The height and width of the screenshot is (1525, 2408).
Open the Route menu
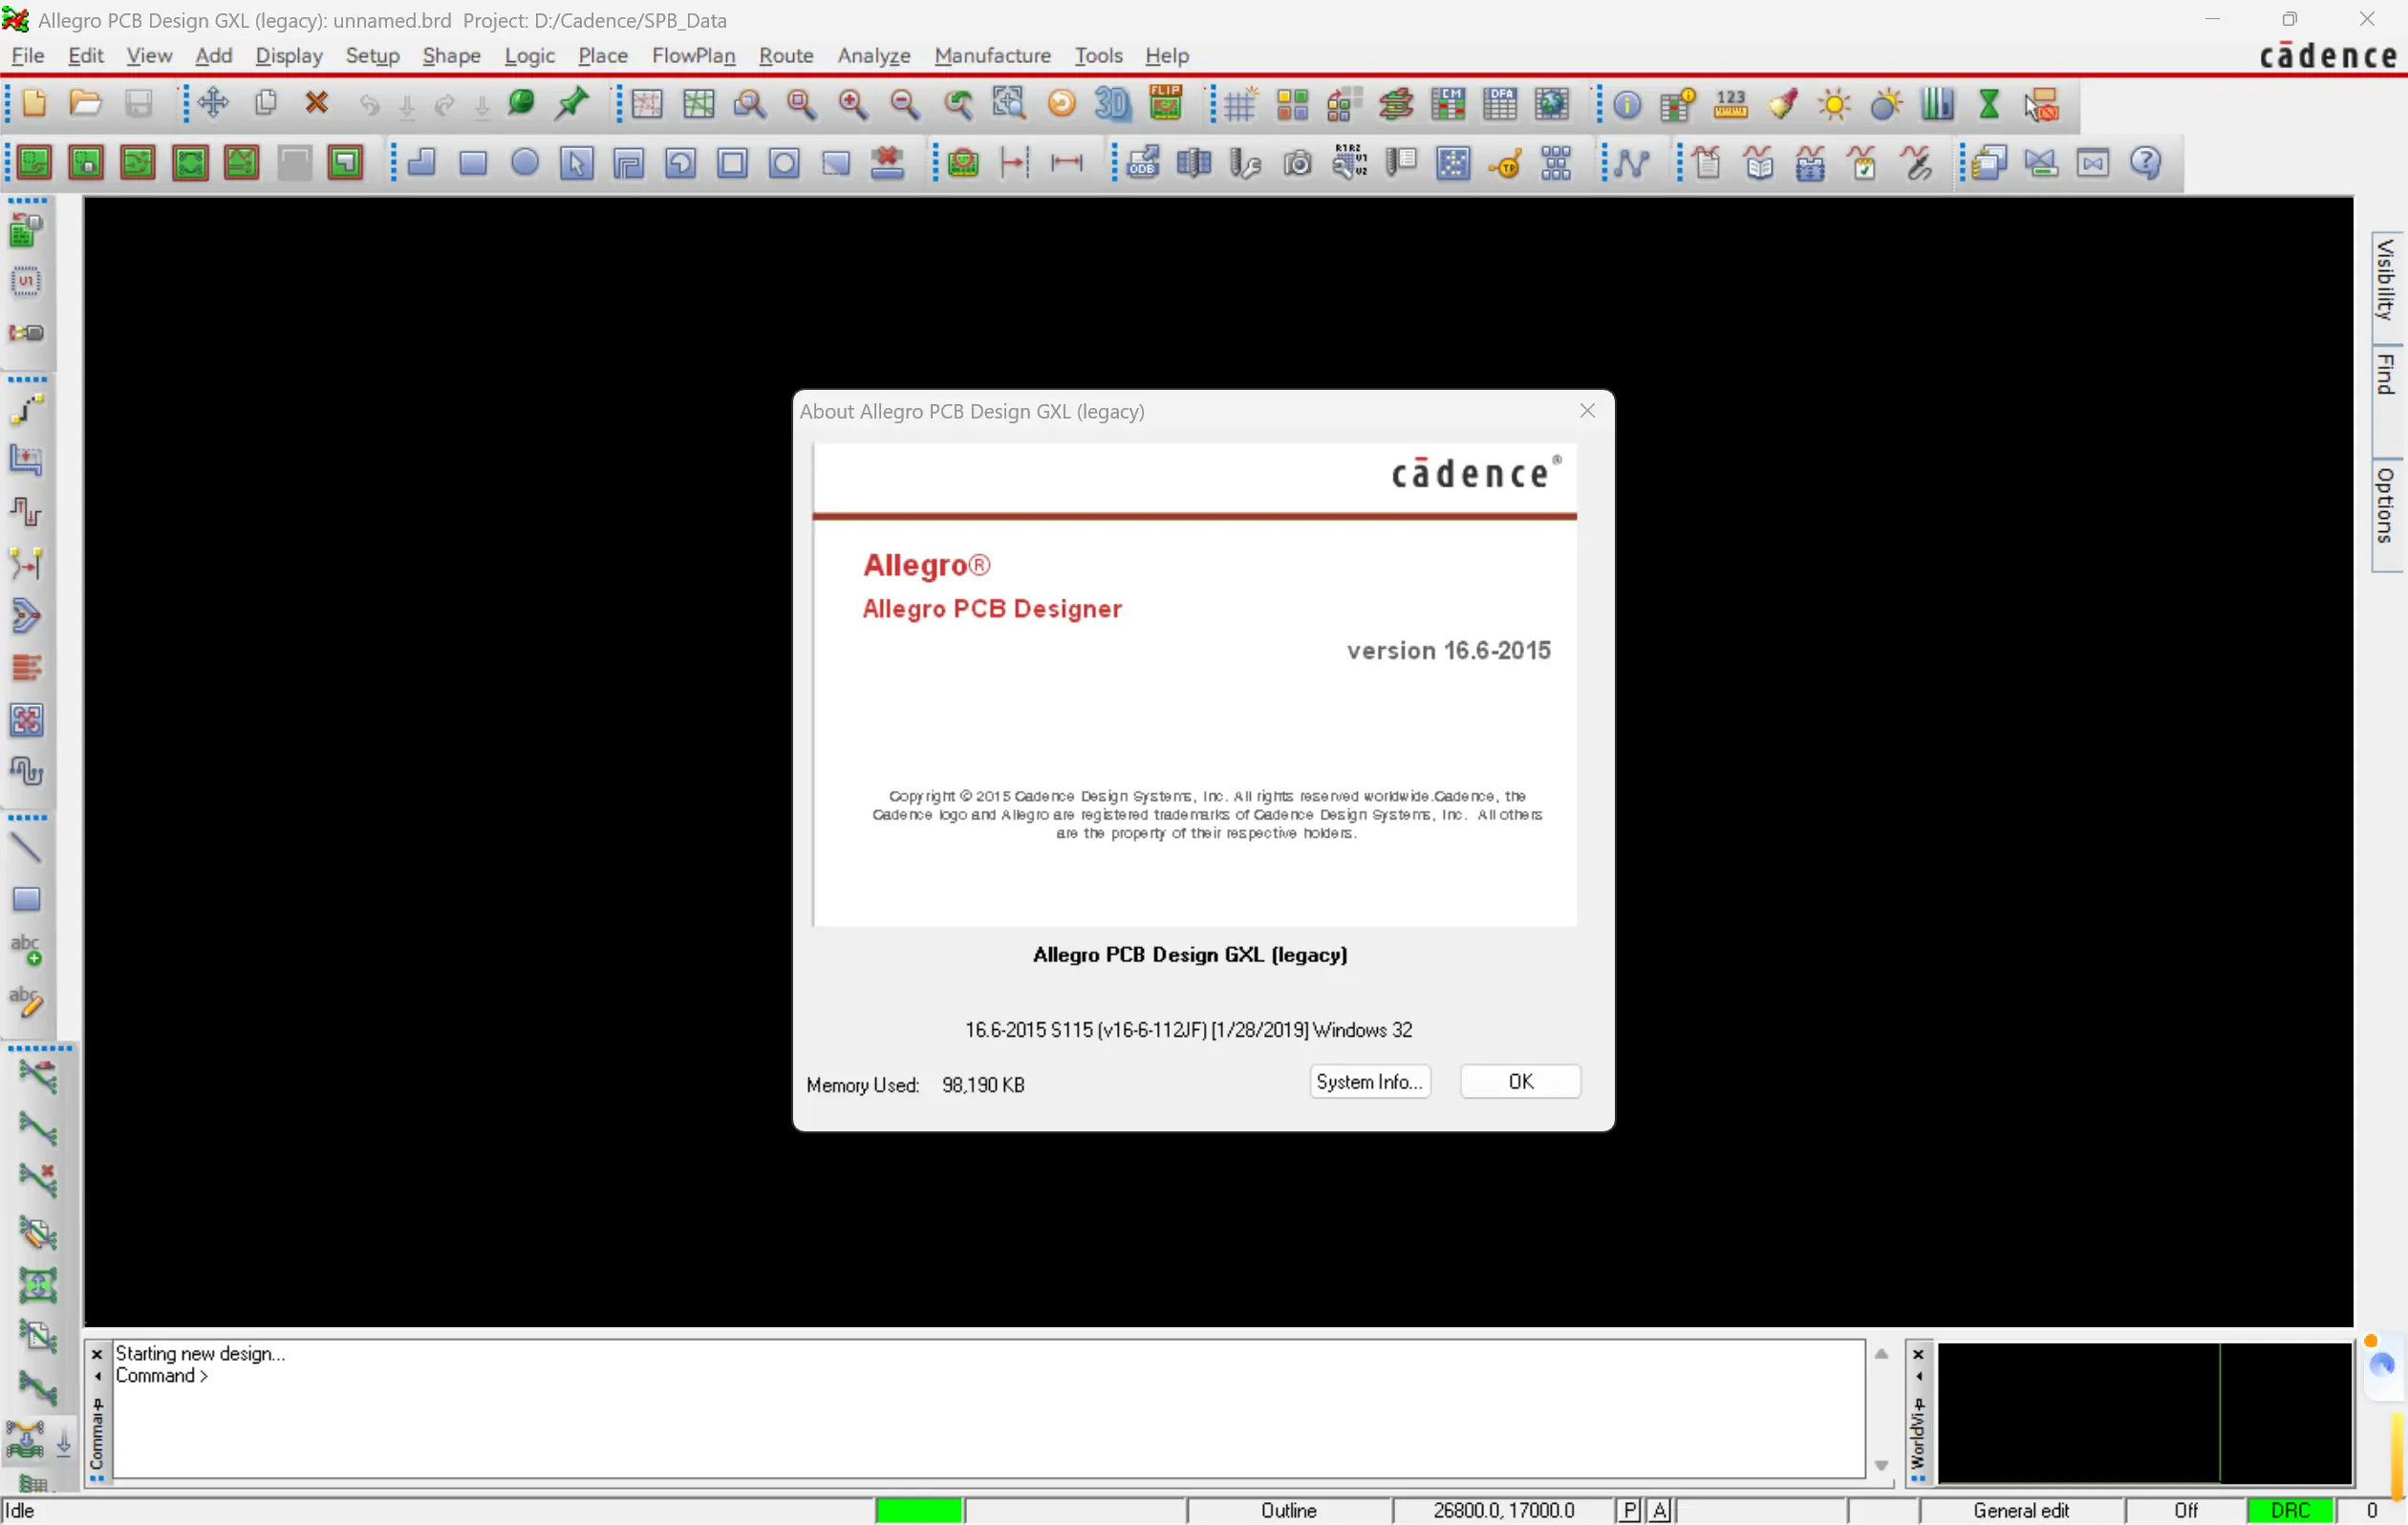point(785,56)
